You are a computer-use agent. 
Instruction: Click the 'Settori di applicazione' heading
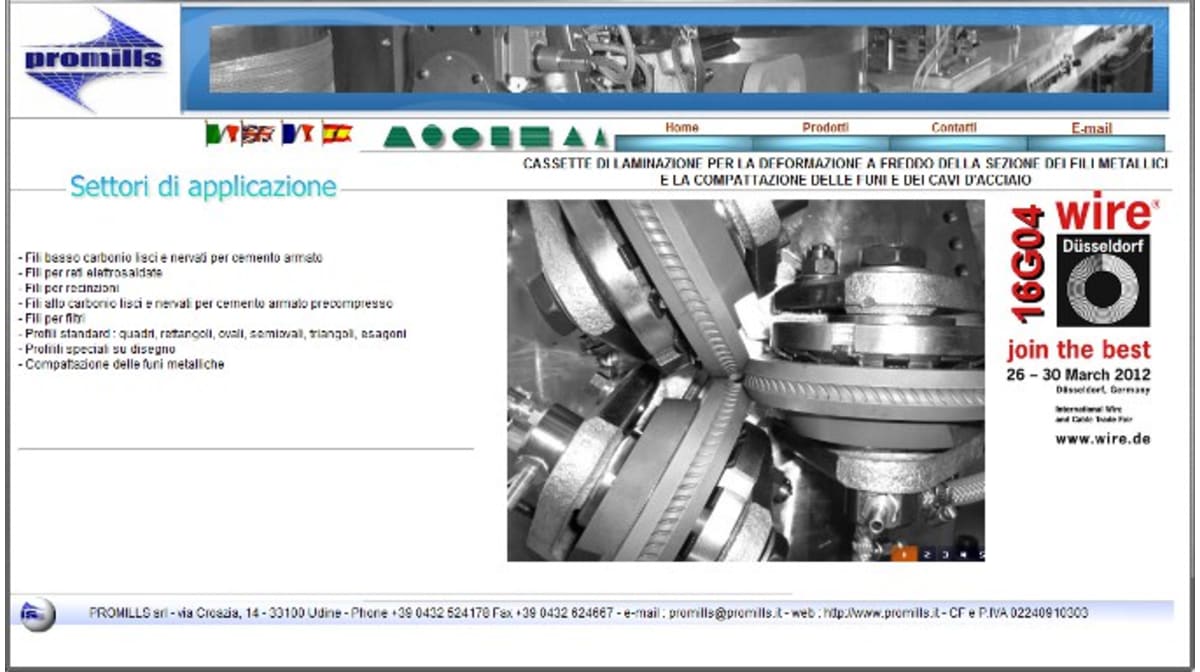203,186
